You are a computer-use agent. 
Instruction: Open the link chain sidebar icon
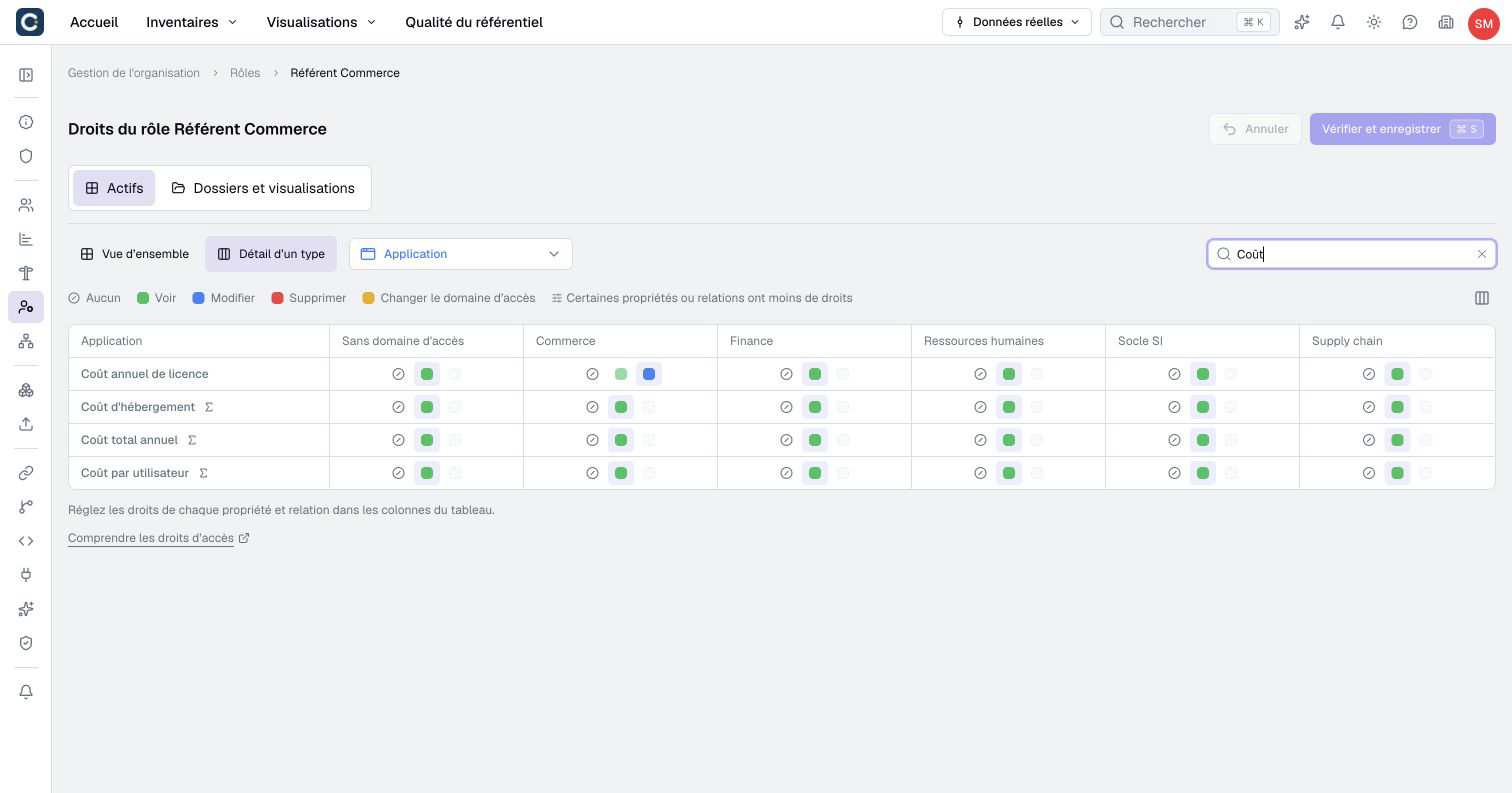pyautogui.click(x=26, y=473)
